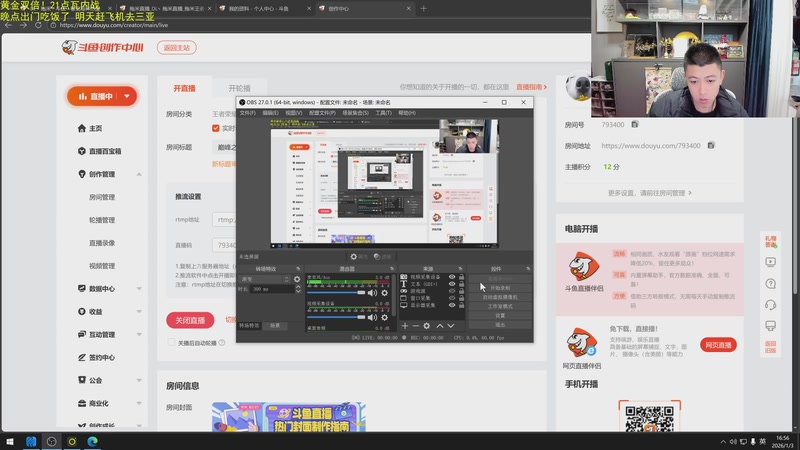Remove selected OBS source with minus
The image size is (800, 450).
(x=415, y=326)
